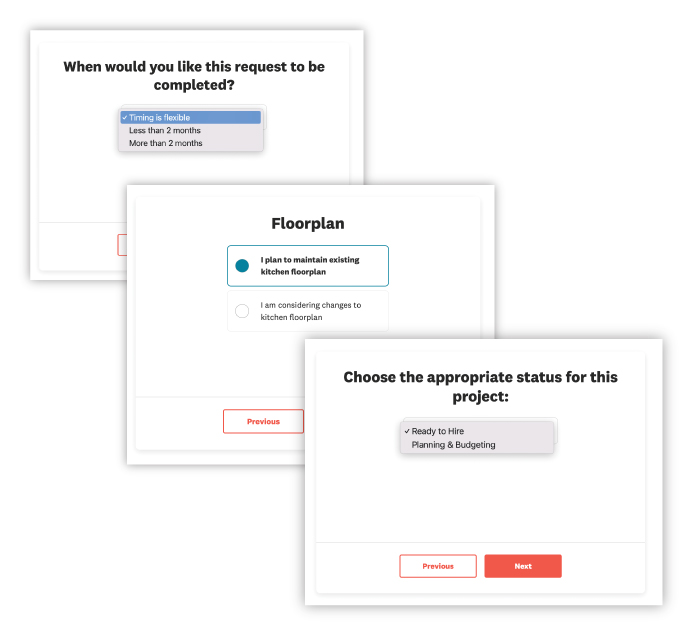This screenshot has width=680, height=625.
Task: Click the partially hidden button on timing card
Action: point(121,245)
